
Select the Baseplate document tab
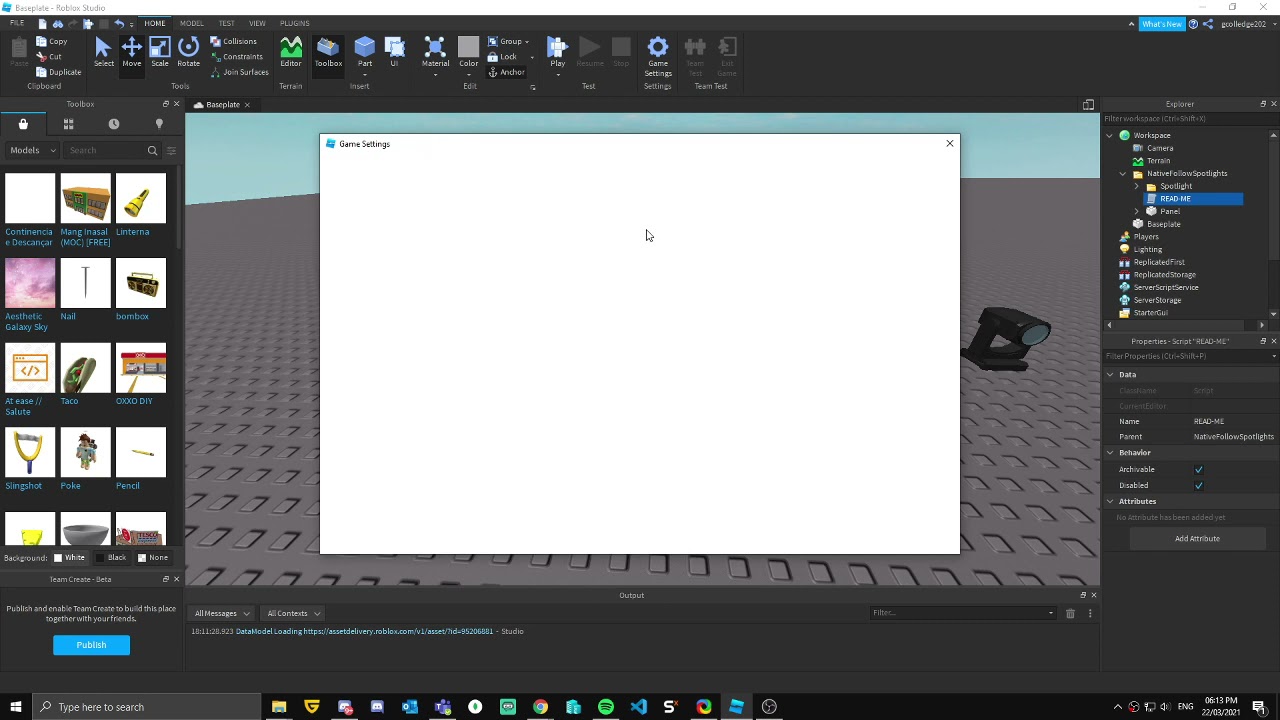pos(222,105)
